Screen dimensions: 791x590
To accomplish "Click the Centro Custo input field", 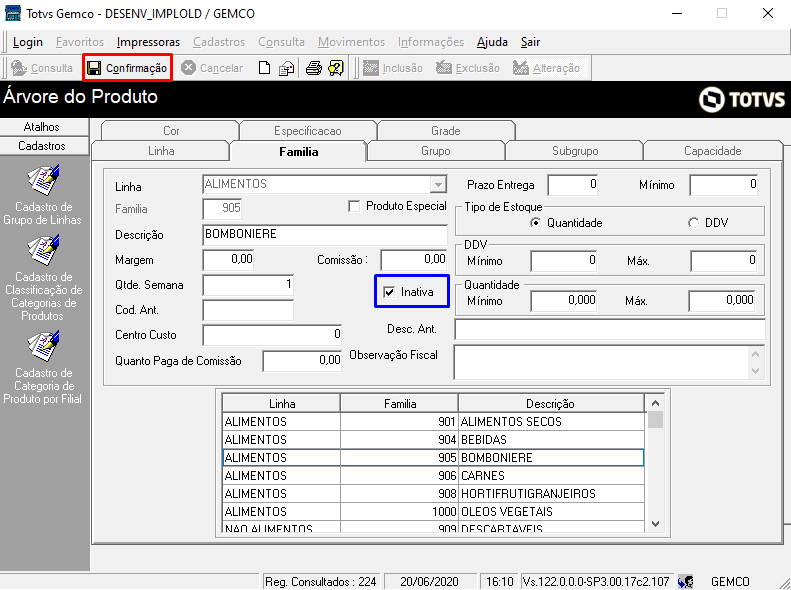I will [272, 335].
